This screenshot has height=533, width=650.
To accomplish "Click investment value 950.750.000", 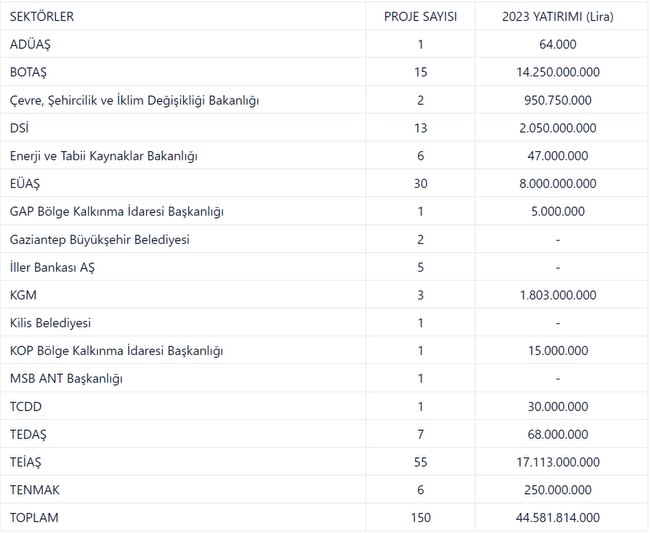I will pos(558,100).
